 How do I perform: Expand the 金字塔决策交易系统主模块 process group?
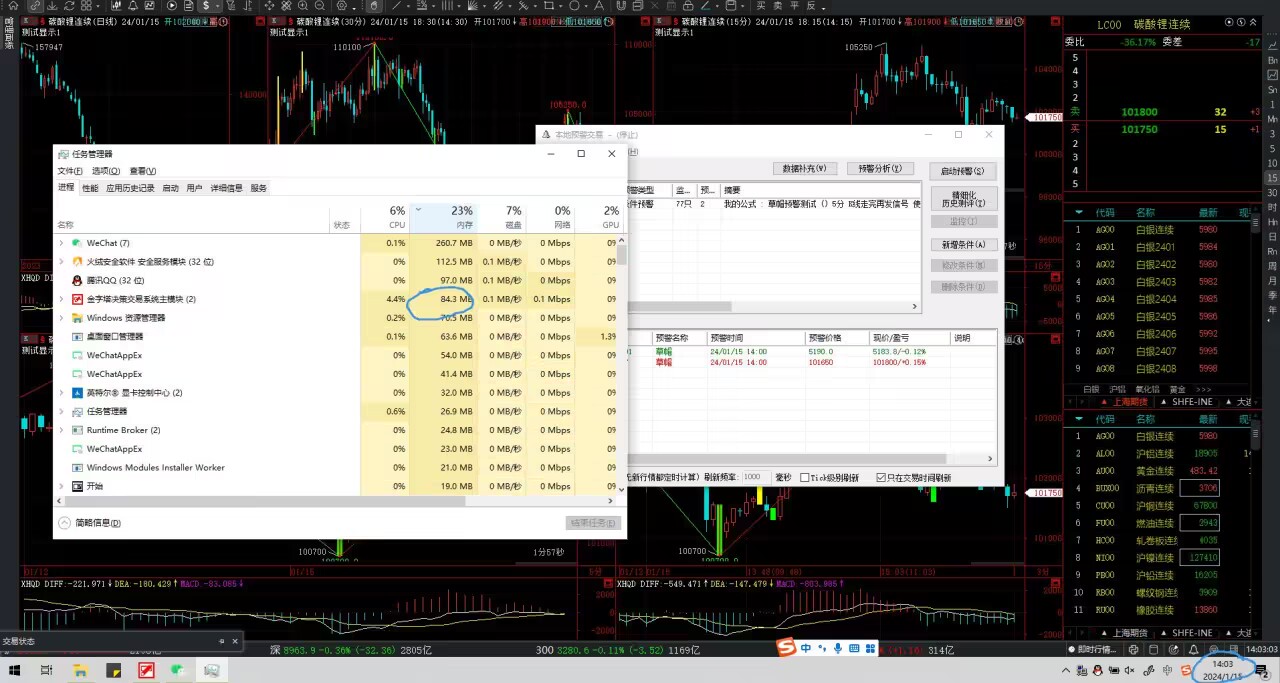pyautogui.click(x=61, y=299)
